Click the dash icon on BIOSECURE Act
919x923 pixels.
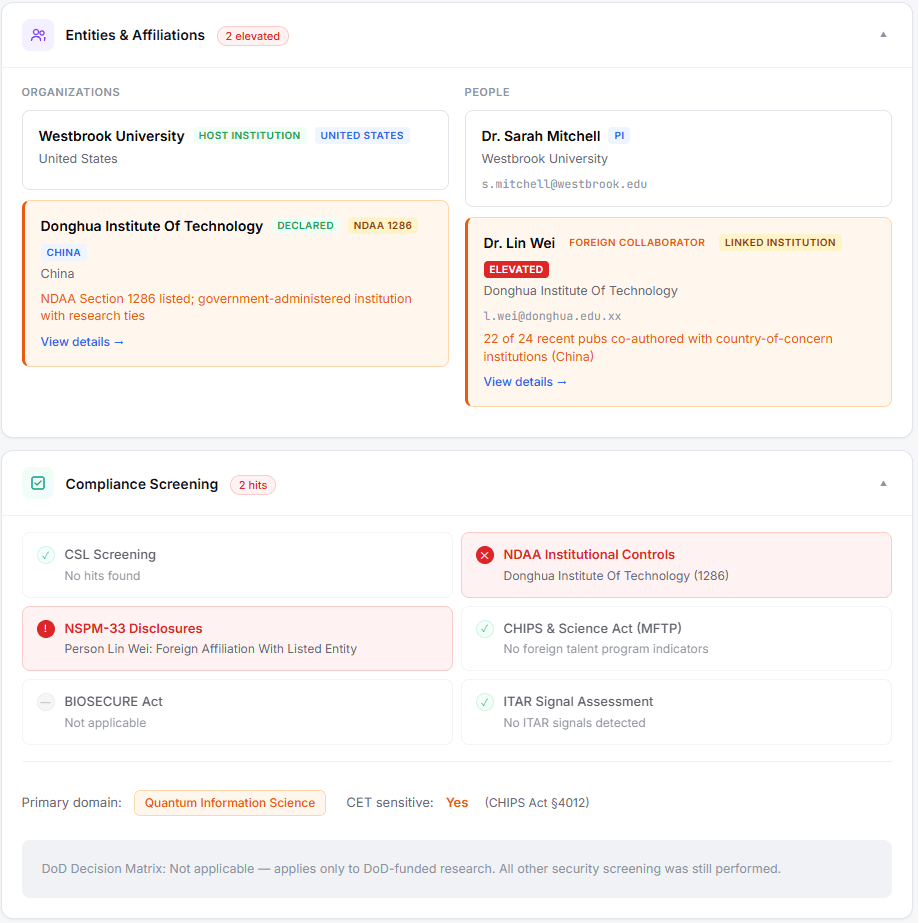tap(46, 701)
